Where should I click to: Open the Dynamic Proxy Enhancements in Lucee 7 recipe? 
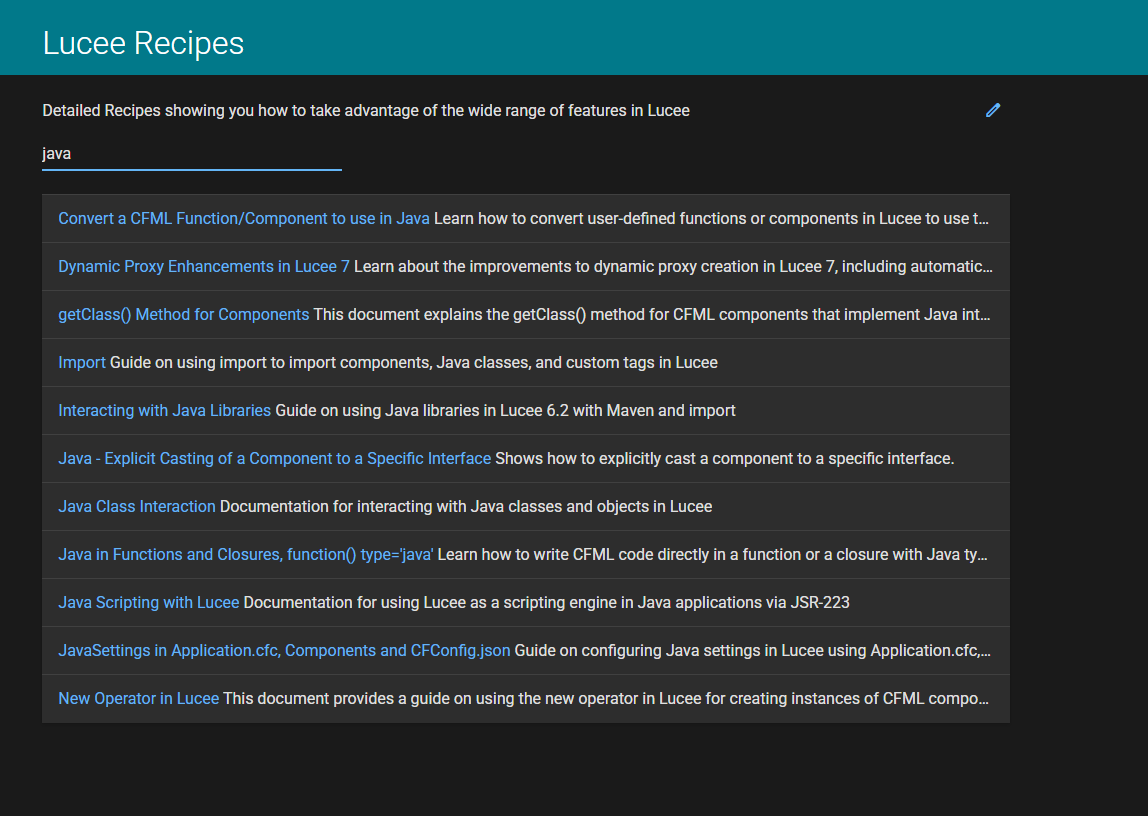pyautogui.click(x=204, y=266)
